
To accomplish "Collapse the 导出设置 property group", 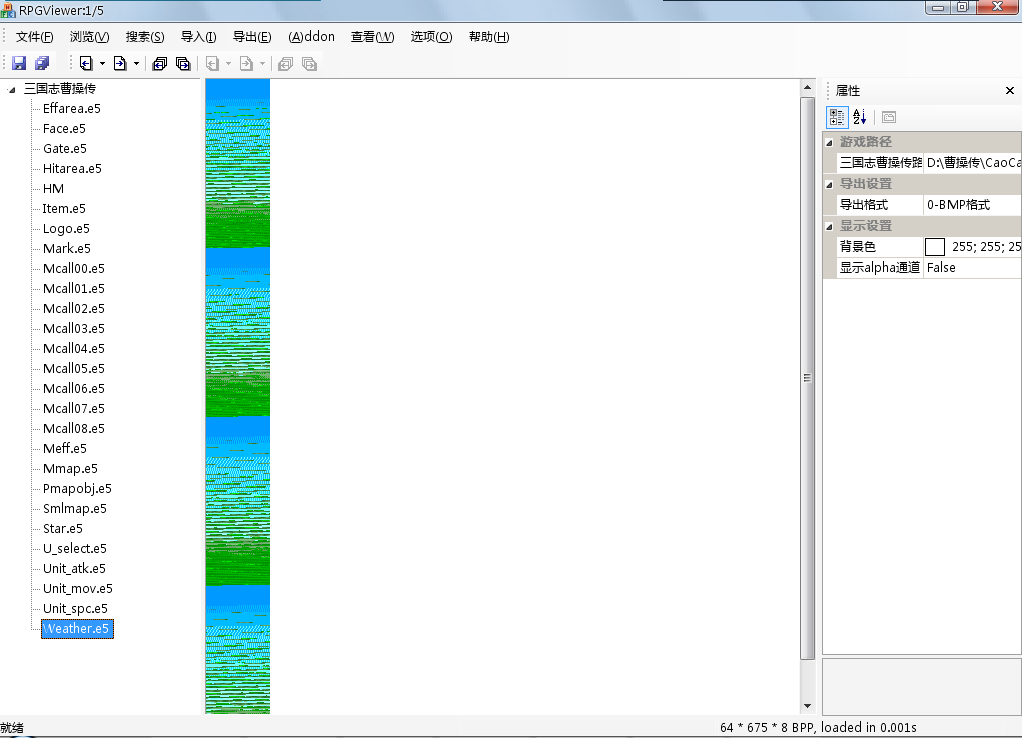I will coord(829,184).
